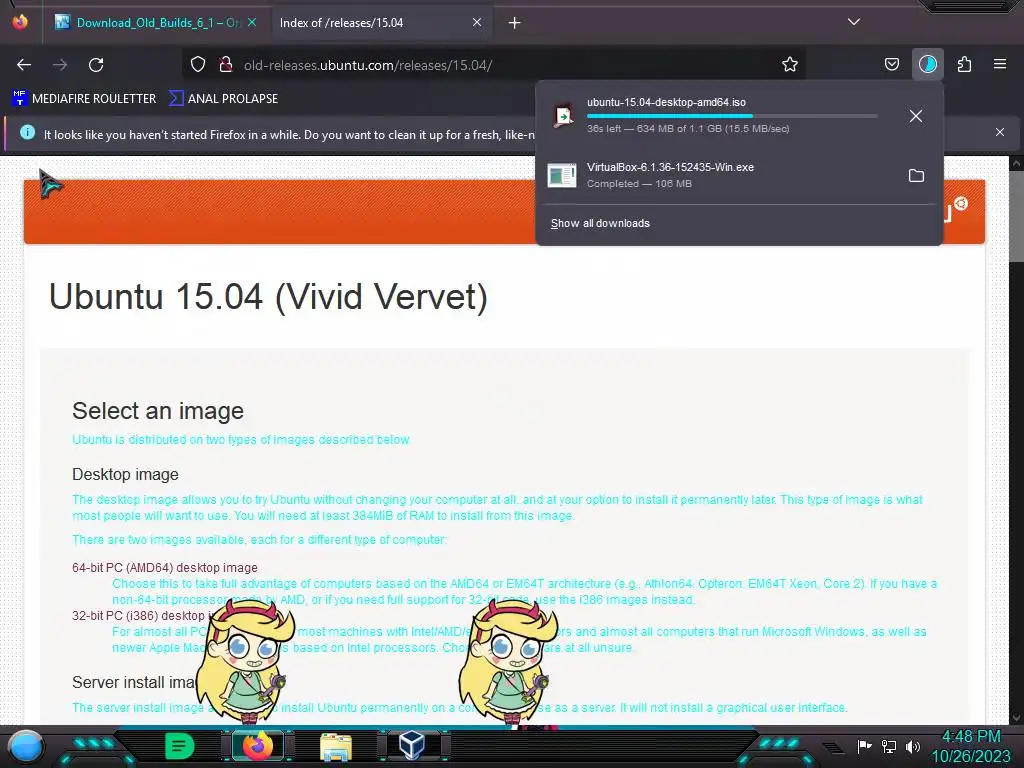The image size is (1024, 768).
Task: Open the volume speaker tray icon
Action: coord(913,746)
